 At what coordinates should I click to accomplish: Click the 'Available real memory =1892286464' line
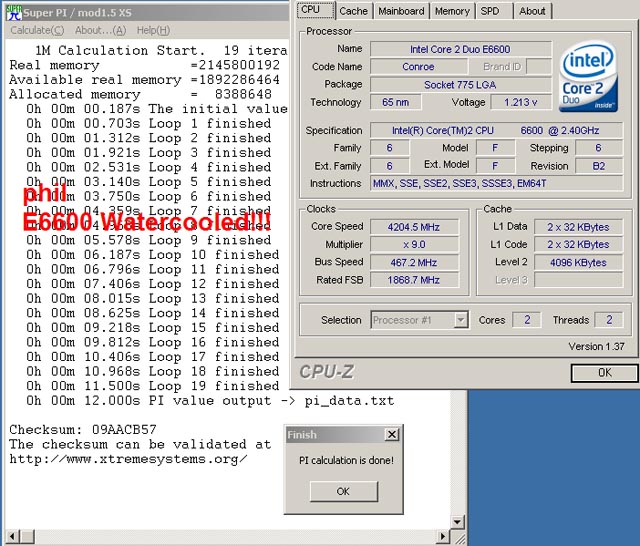click(144, 80)
